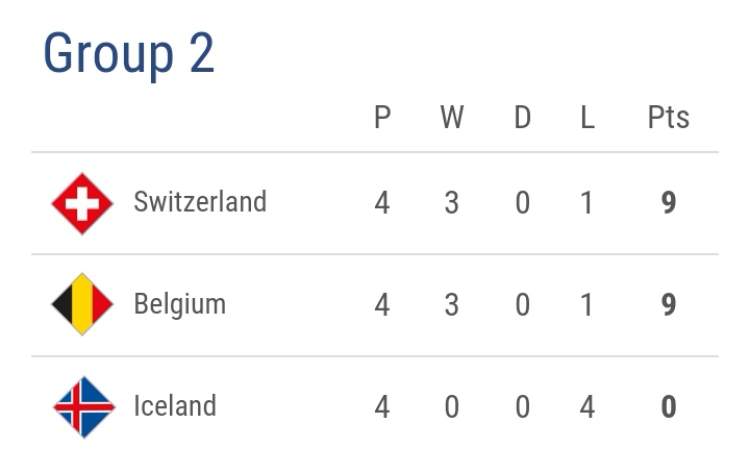Viewport: 750px width, 473px height.
Task: Click Switzerland's wins value of 3
Action: pos(452,204)
